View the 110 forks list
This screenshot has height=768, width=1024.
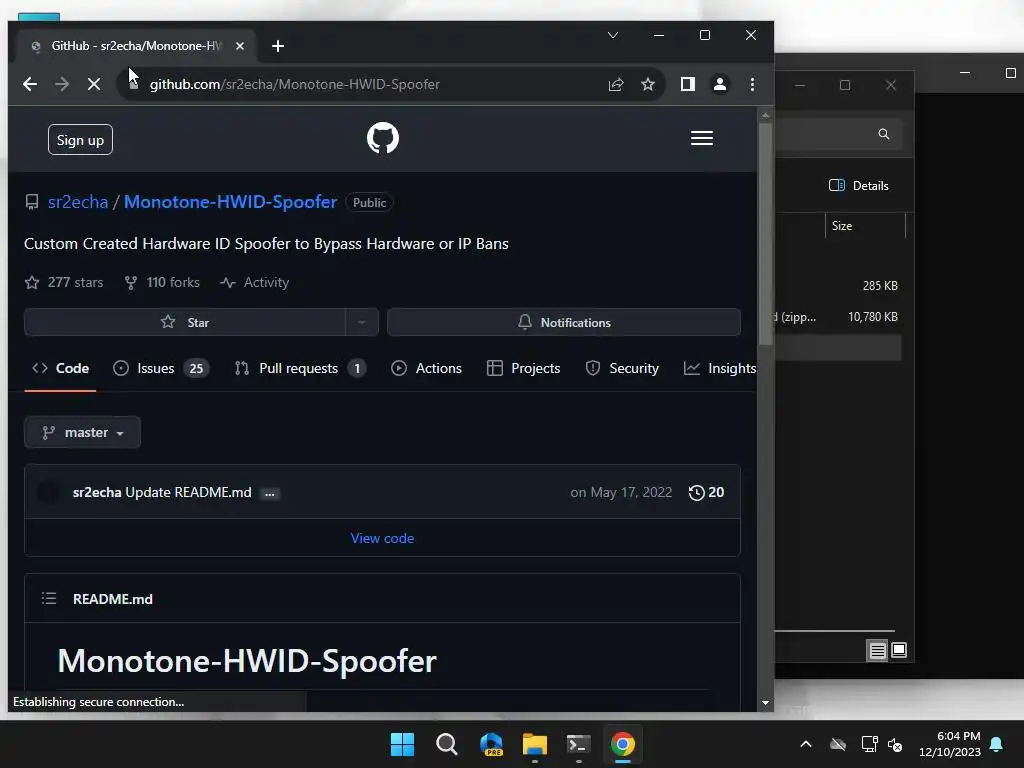(x=162, y=282)
